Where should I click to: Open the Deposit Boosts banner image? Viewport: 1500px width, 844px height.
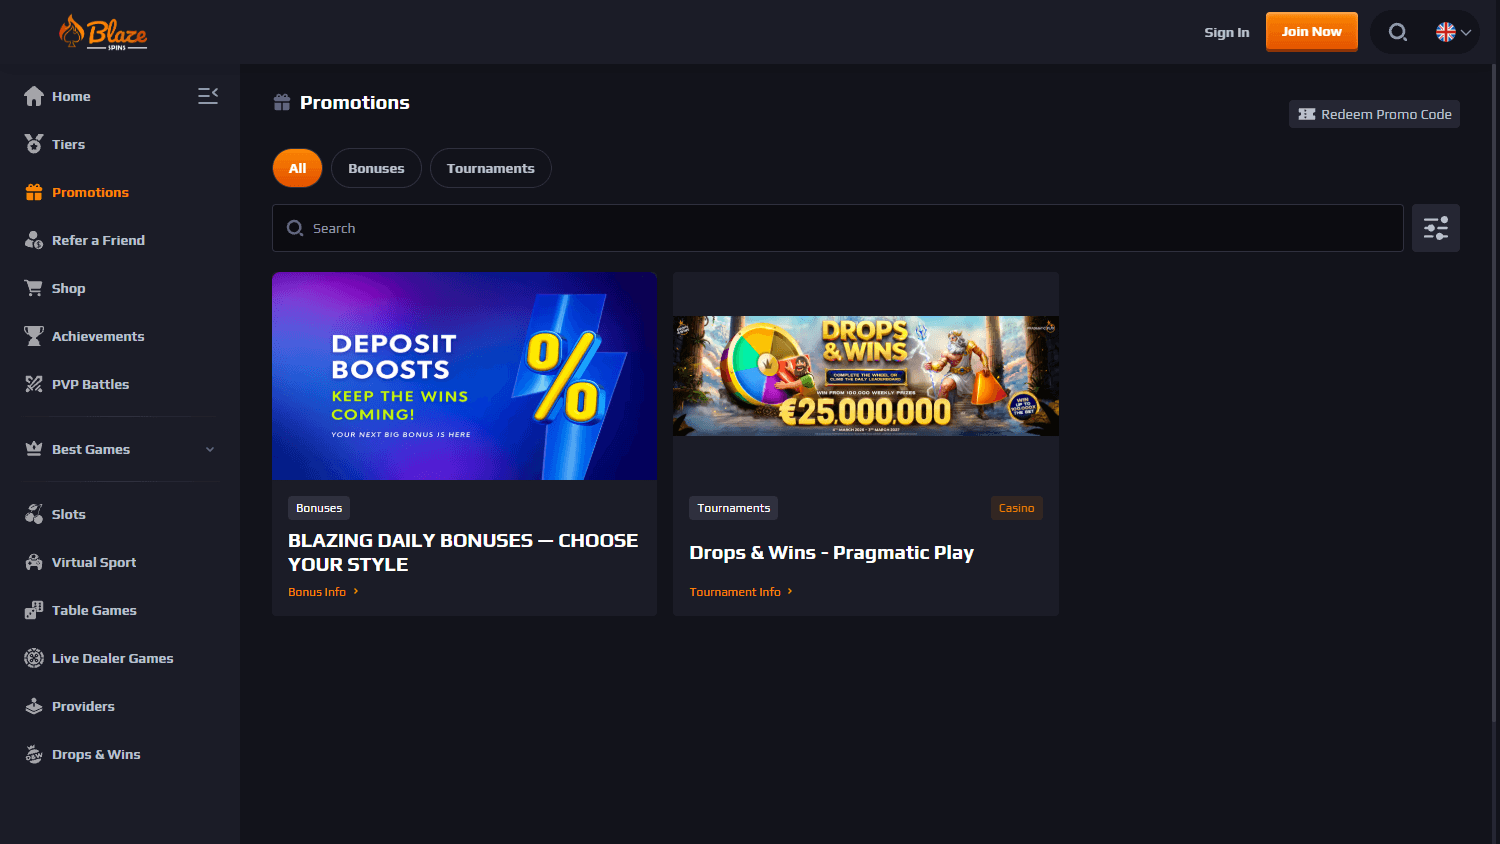pyautogui.click(x=465, y=376)
